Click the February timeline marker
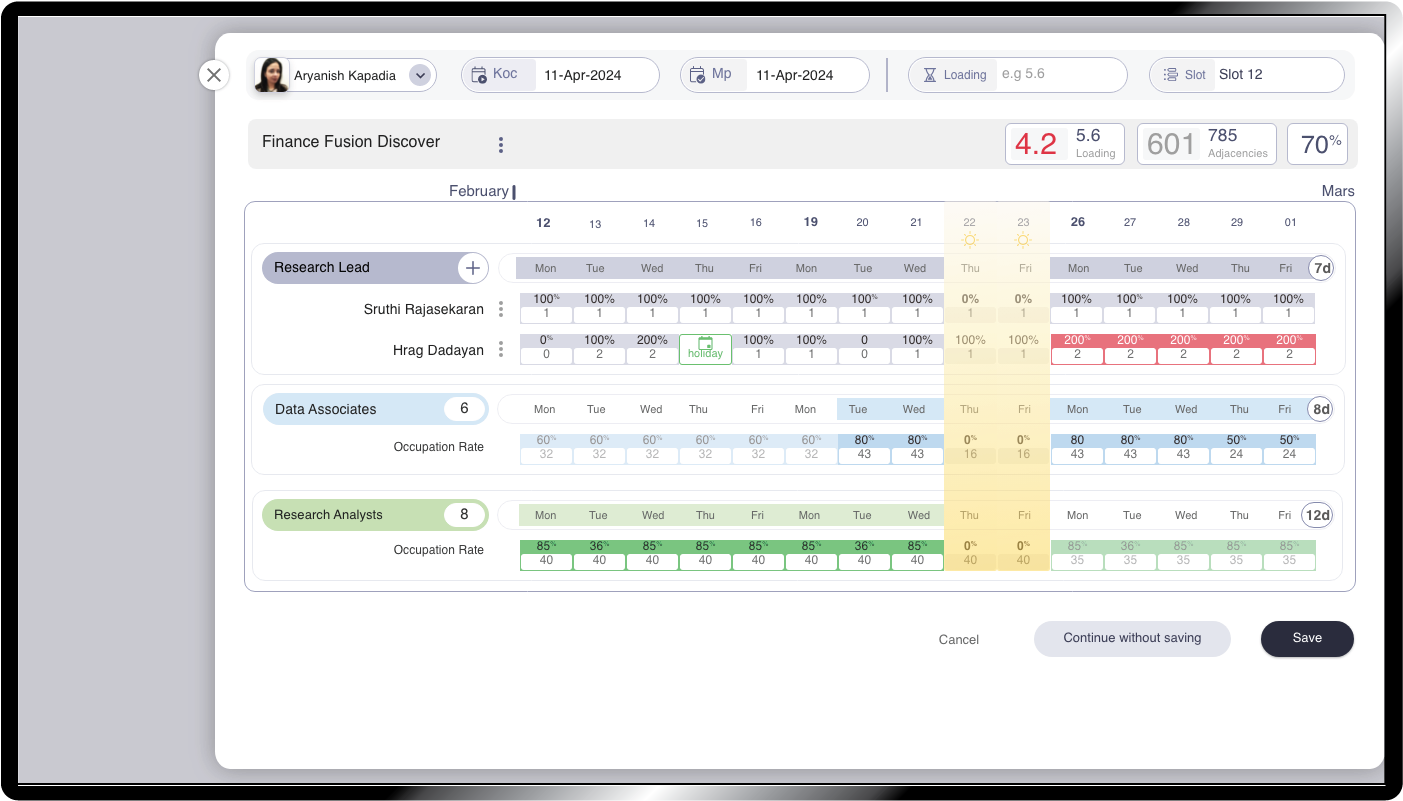 (513, 192)
